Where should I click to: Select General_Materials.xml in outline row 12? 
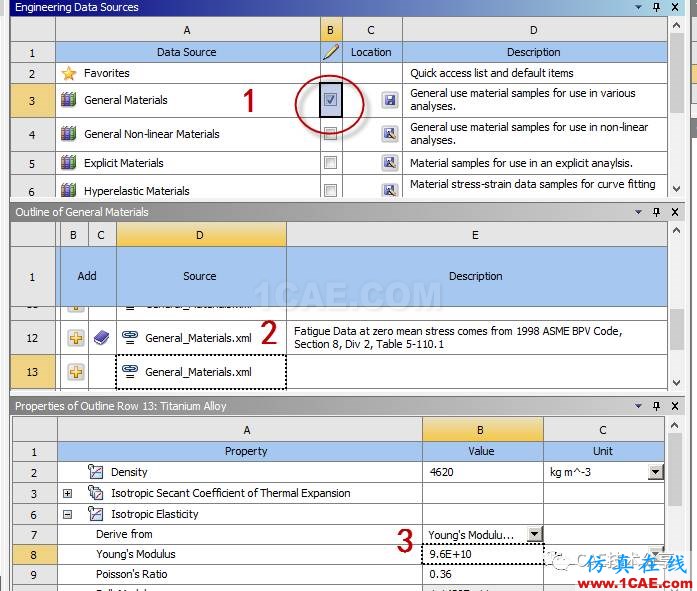point(198,338)
